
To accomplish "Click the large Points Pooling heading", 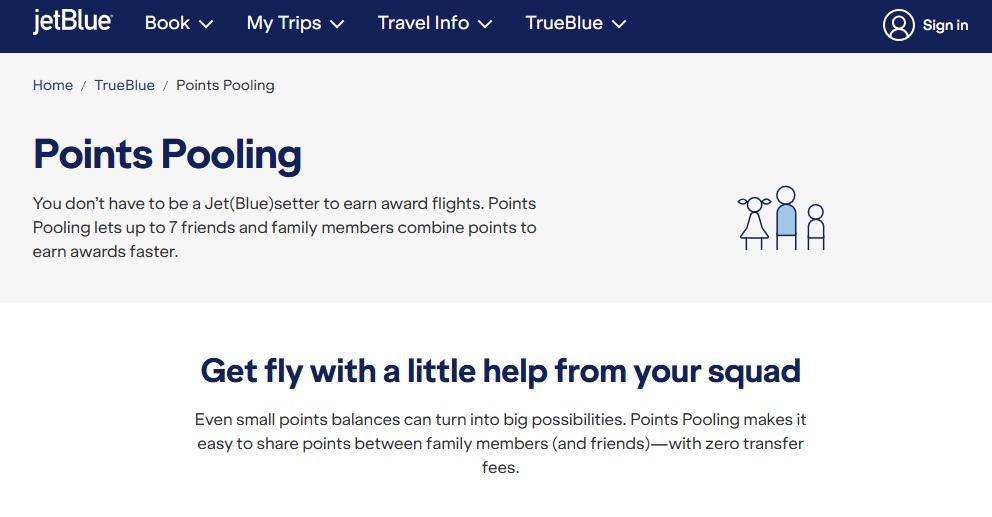I will pos(167,154).
